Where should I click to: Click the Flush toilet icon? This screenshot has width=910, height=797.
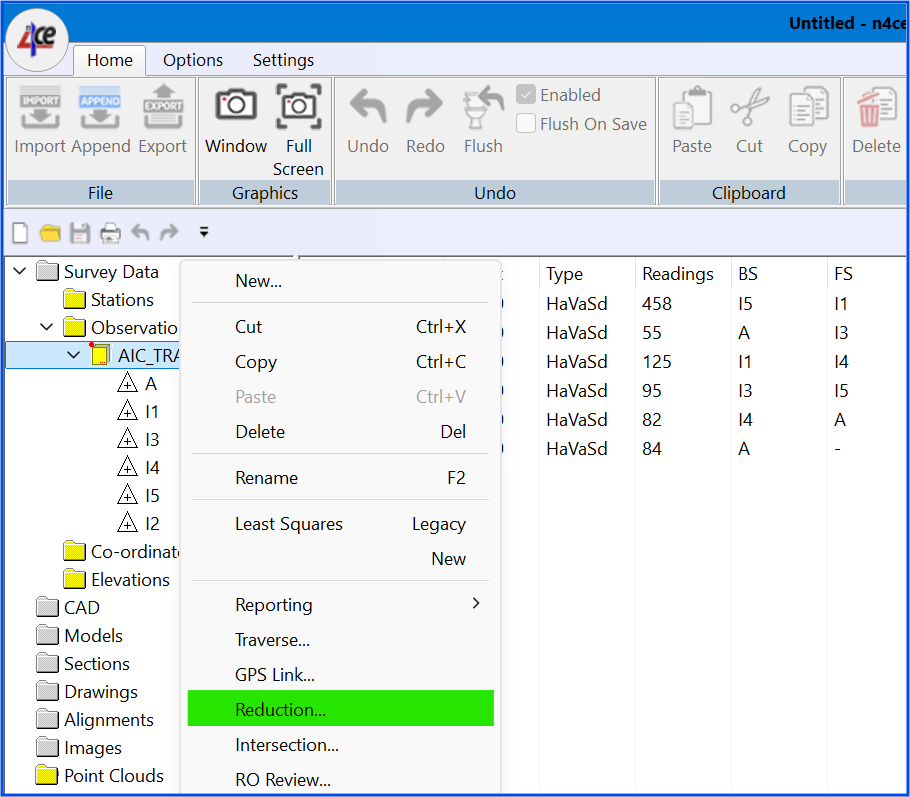[483, 107]
